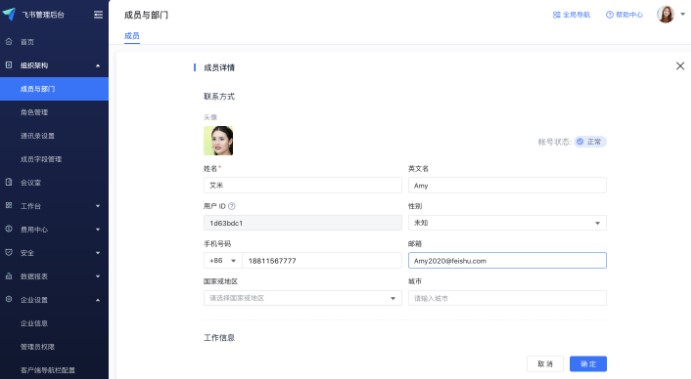Viewport: 691px width, 379px height.
Task: Click the 确定 confirm button
Action: [x=588, y=364]
